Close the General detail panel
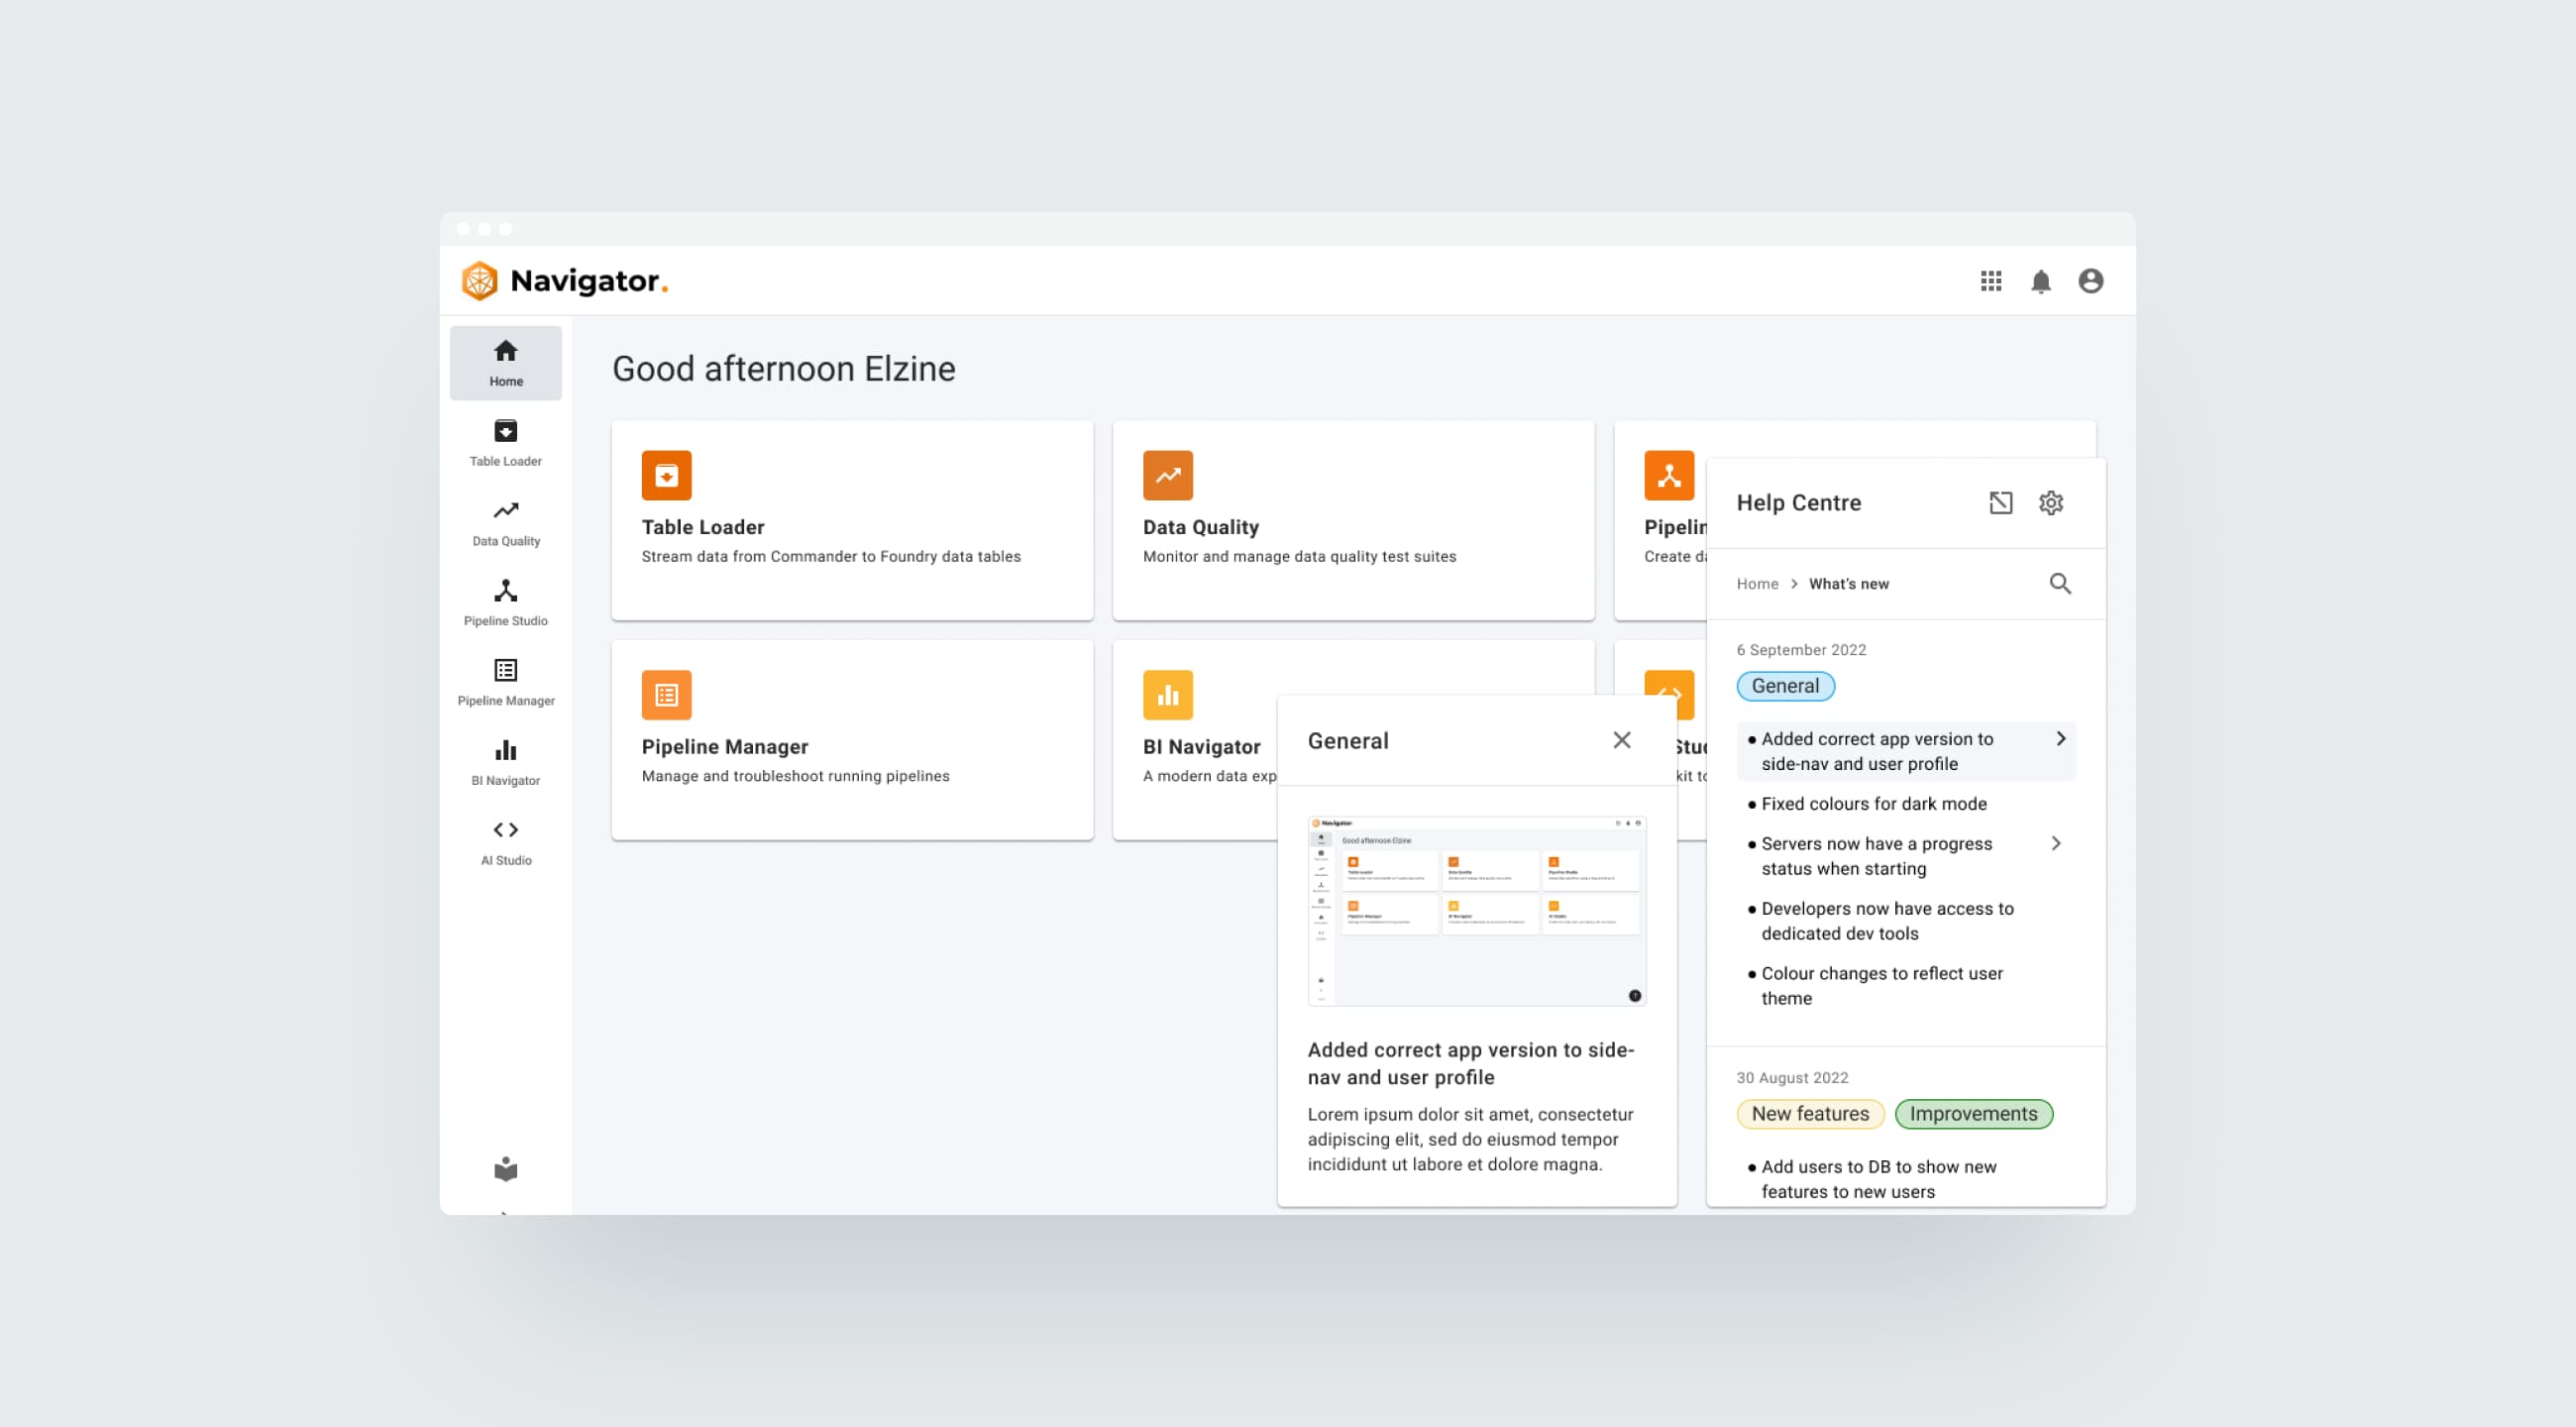Screen dimensions: 2576x1427 tap(1621, 740)
